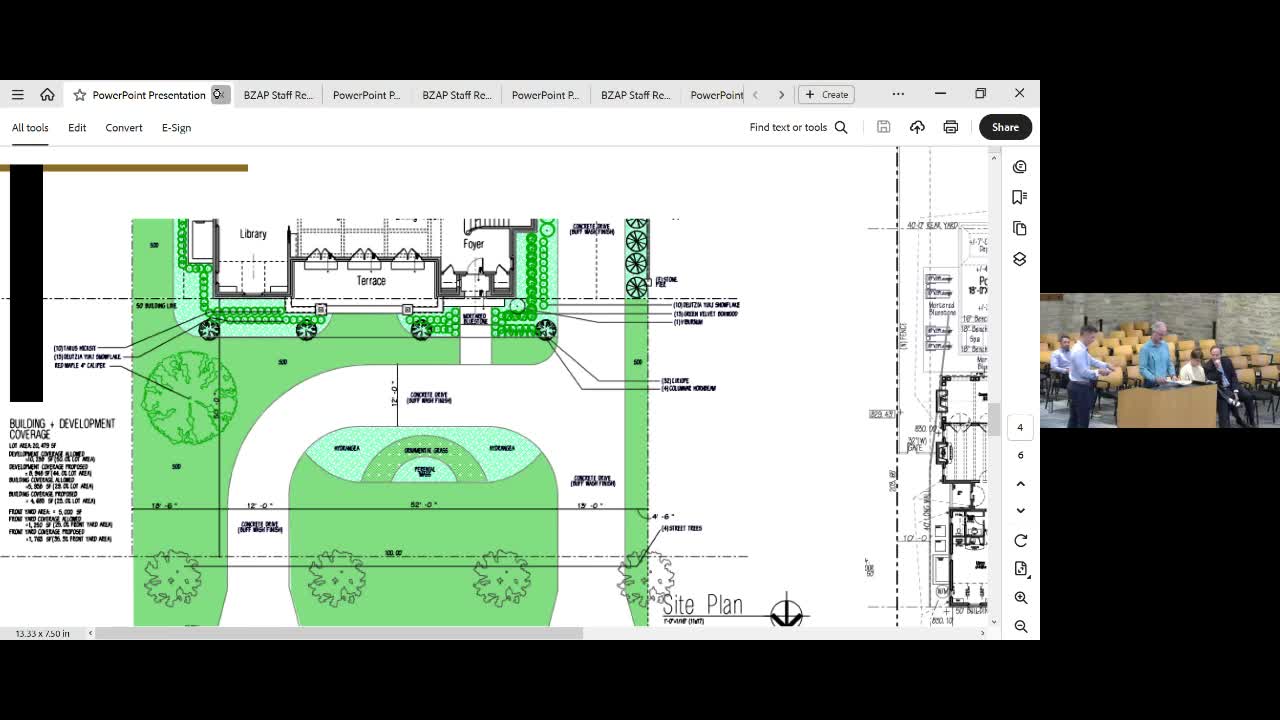Go to the Acrobat Home view
1280x720 pixels.
pos(47,95)
